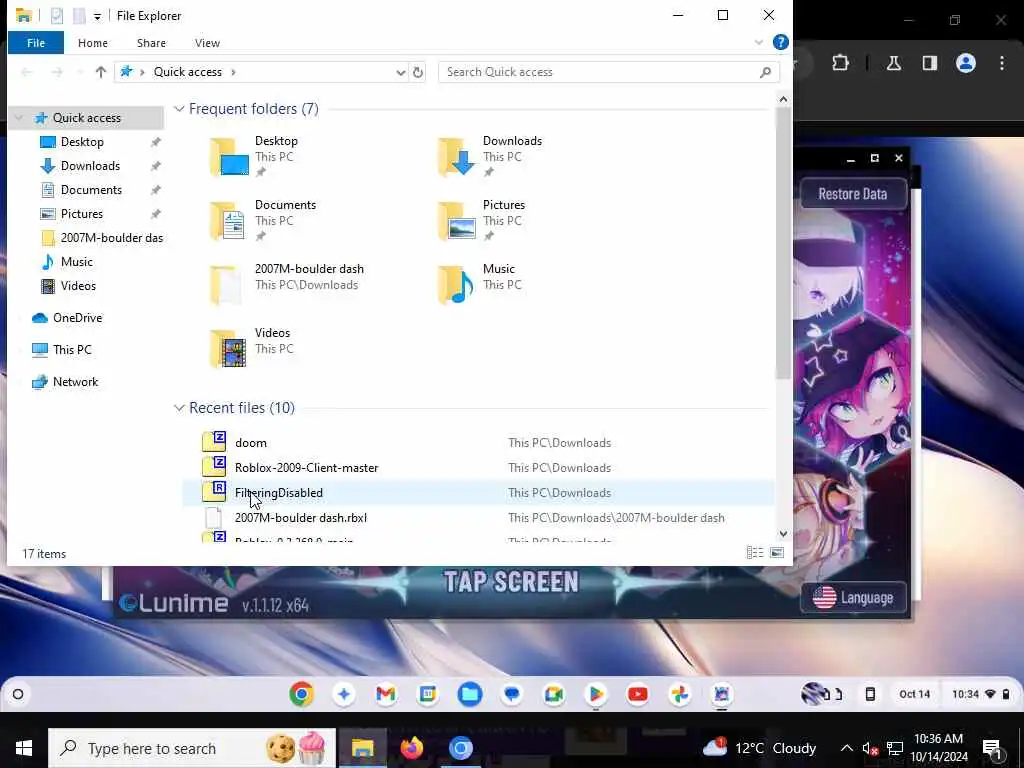This screenshot has width=1024, height=768.
Task: Switch to the Home ribbon tab
Action: coord(93,43)
